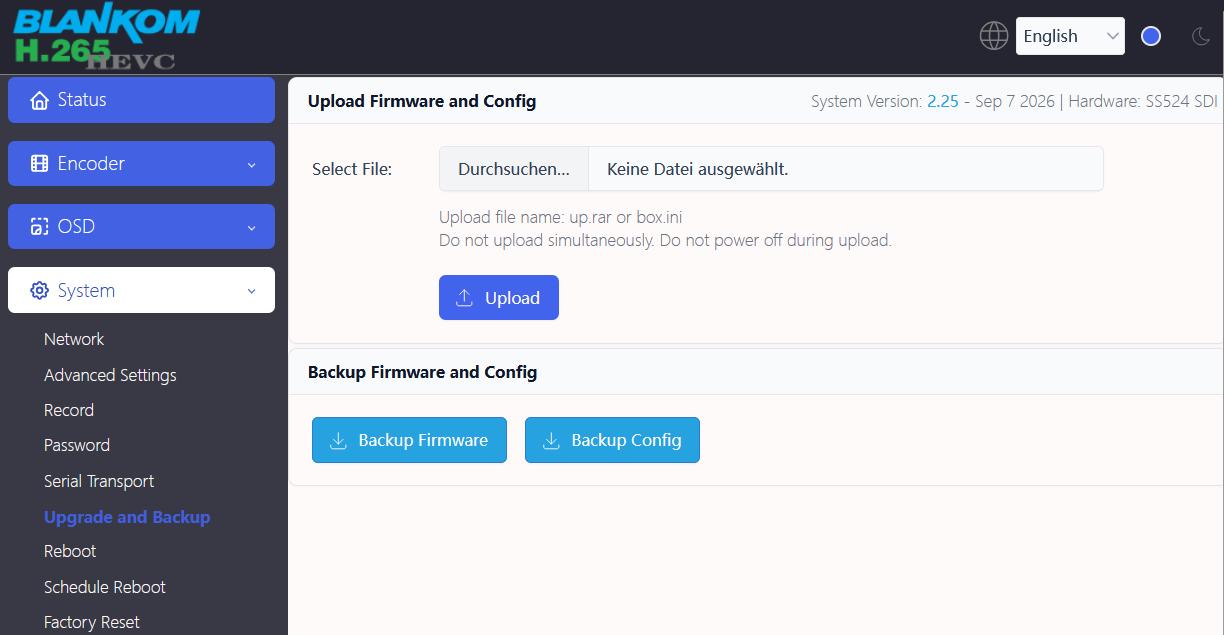Open the Password page
The width and height of the screenshot is (1224, 635).
(77, 445)
